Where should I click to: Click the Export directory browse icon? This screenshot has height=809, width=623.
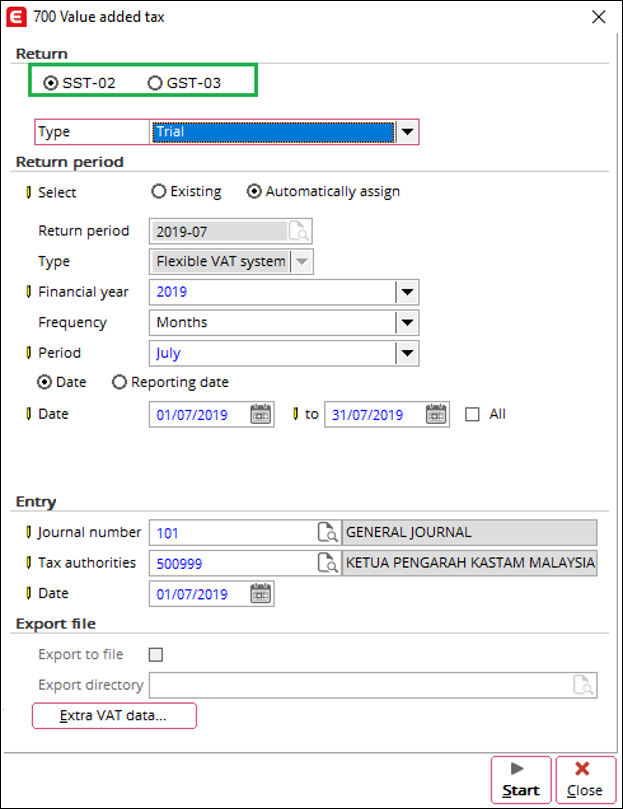[584, 685]
